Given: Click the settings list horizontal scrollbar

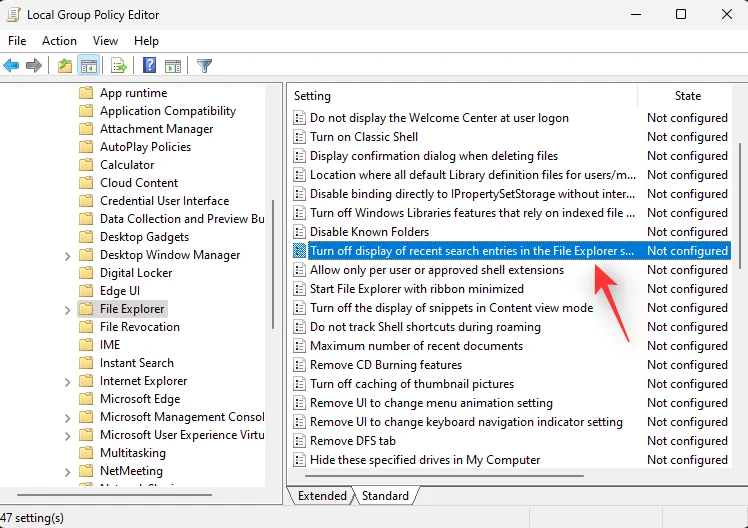Looking at the screenshot, I should coord(444,476).
